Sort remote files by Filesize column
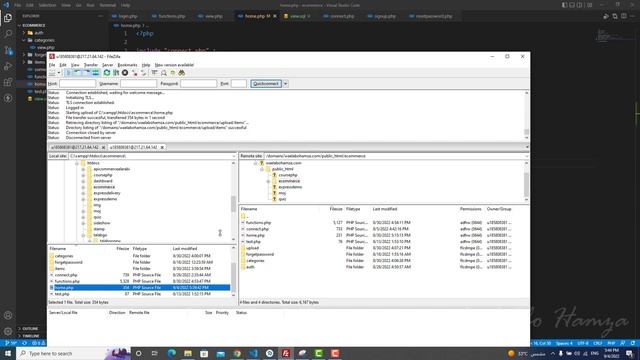The width and height of the screenshot is (640, 360). (x=336, y=209)
